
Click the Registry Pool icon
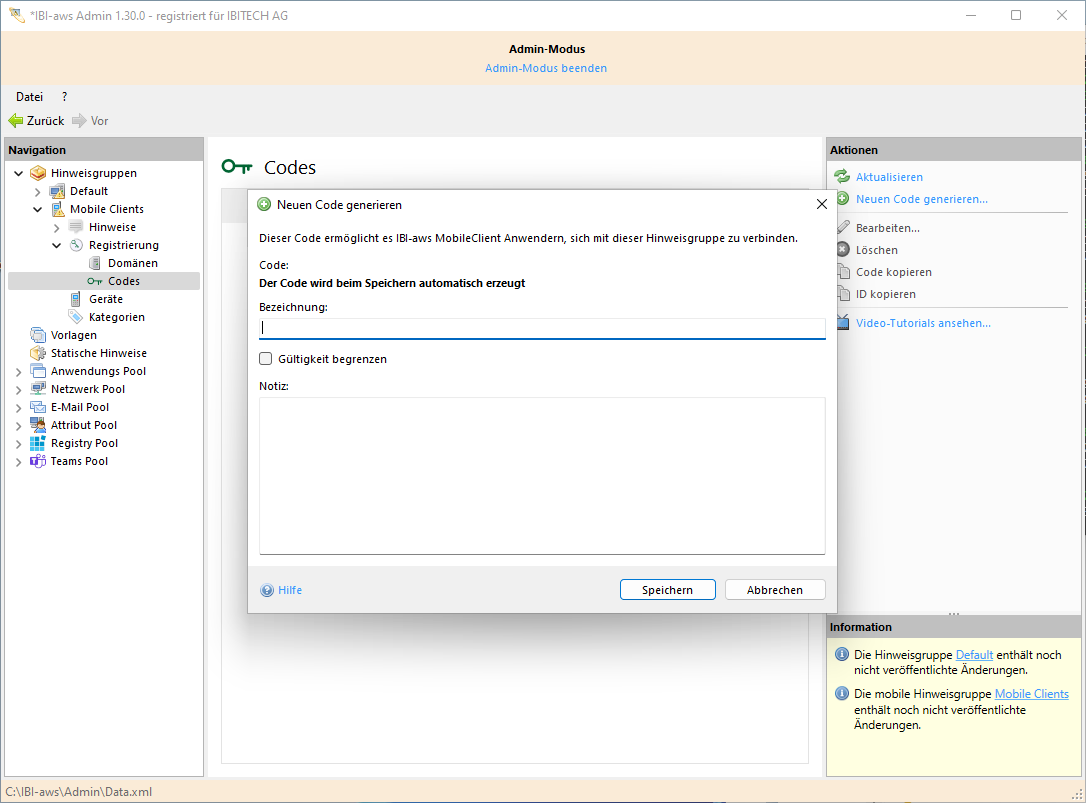[x=38, y=443]
